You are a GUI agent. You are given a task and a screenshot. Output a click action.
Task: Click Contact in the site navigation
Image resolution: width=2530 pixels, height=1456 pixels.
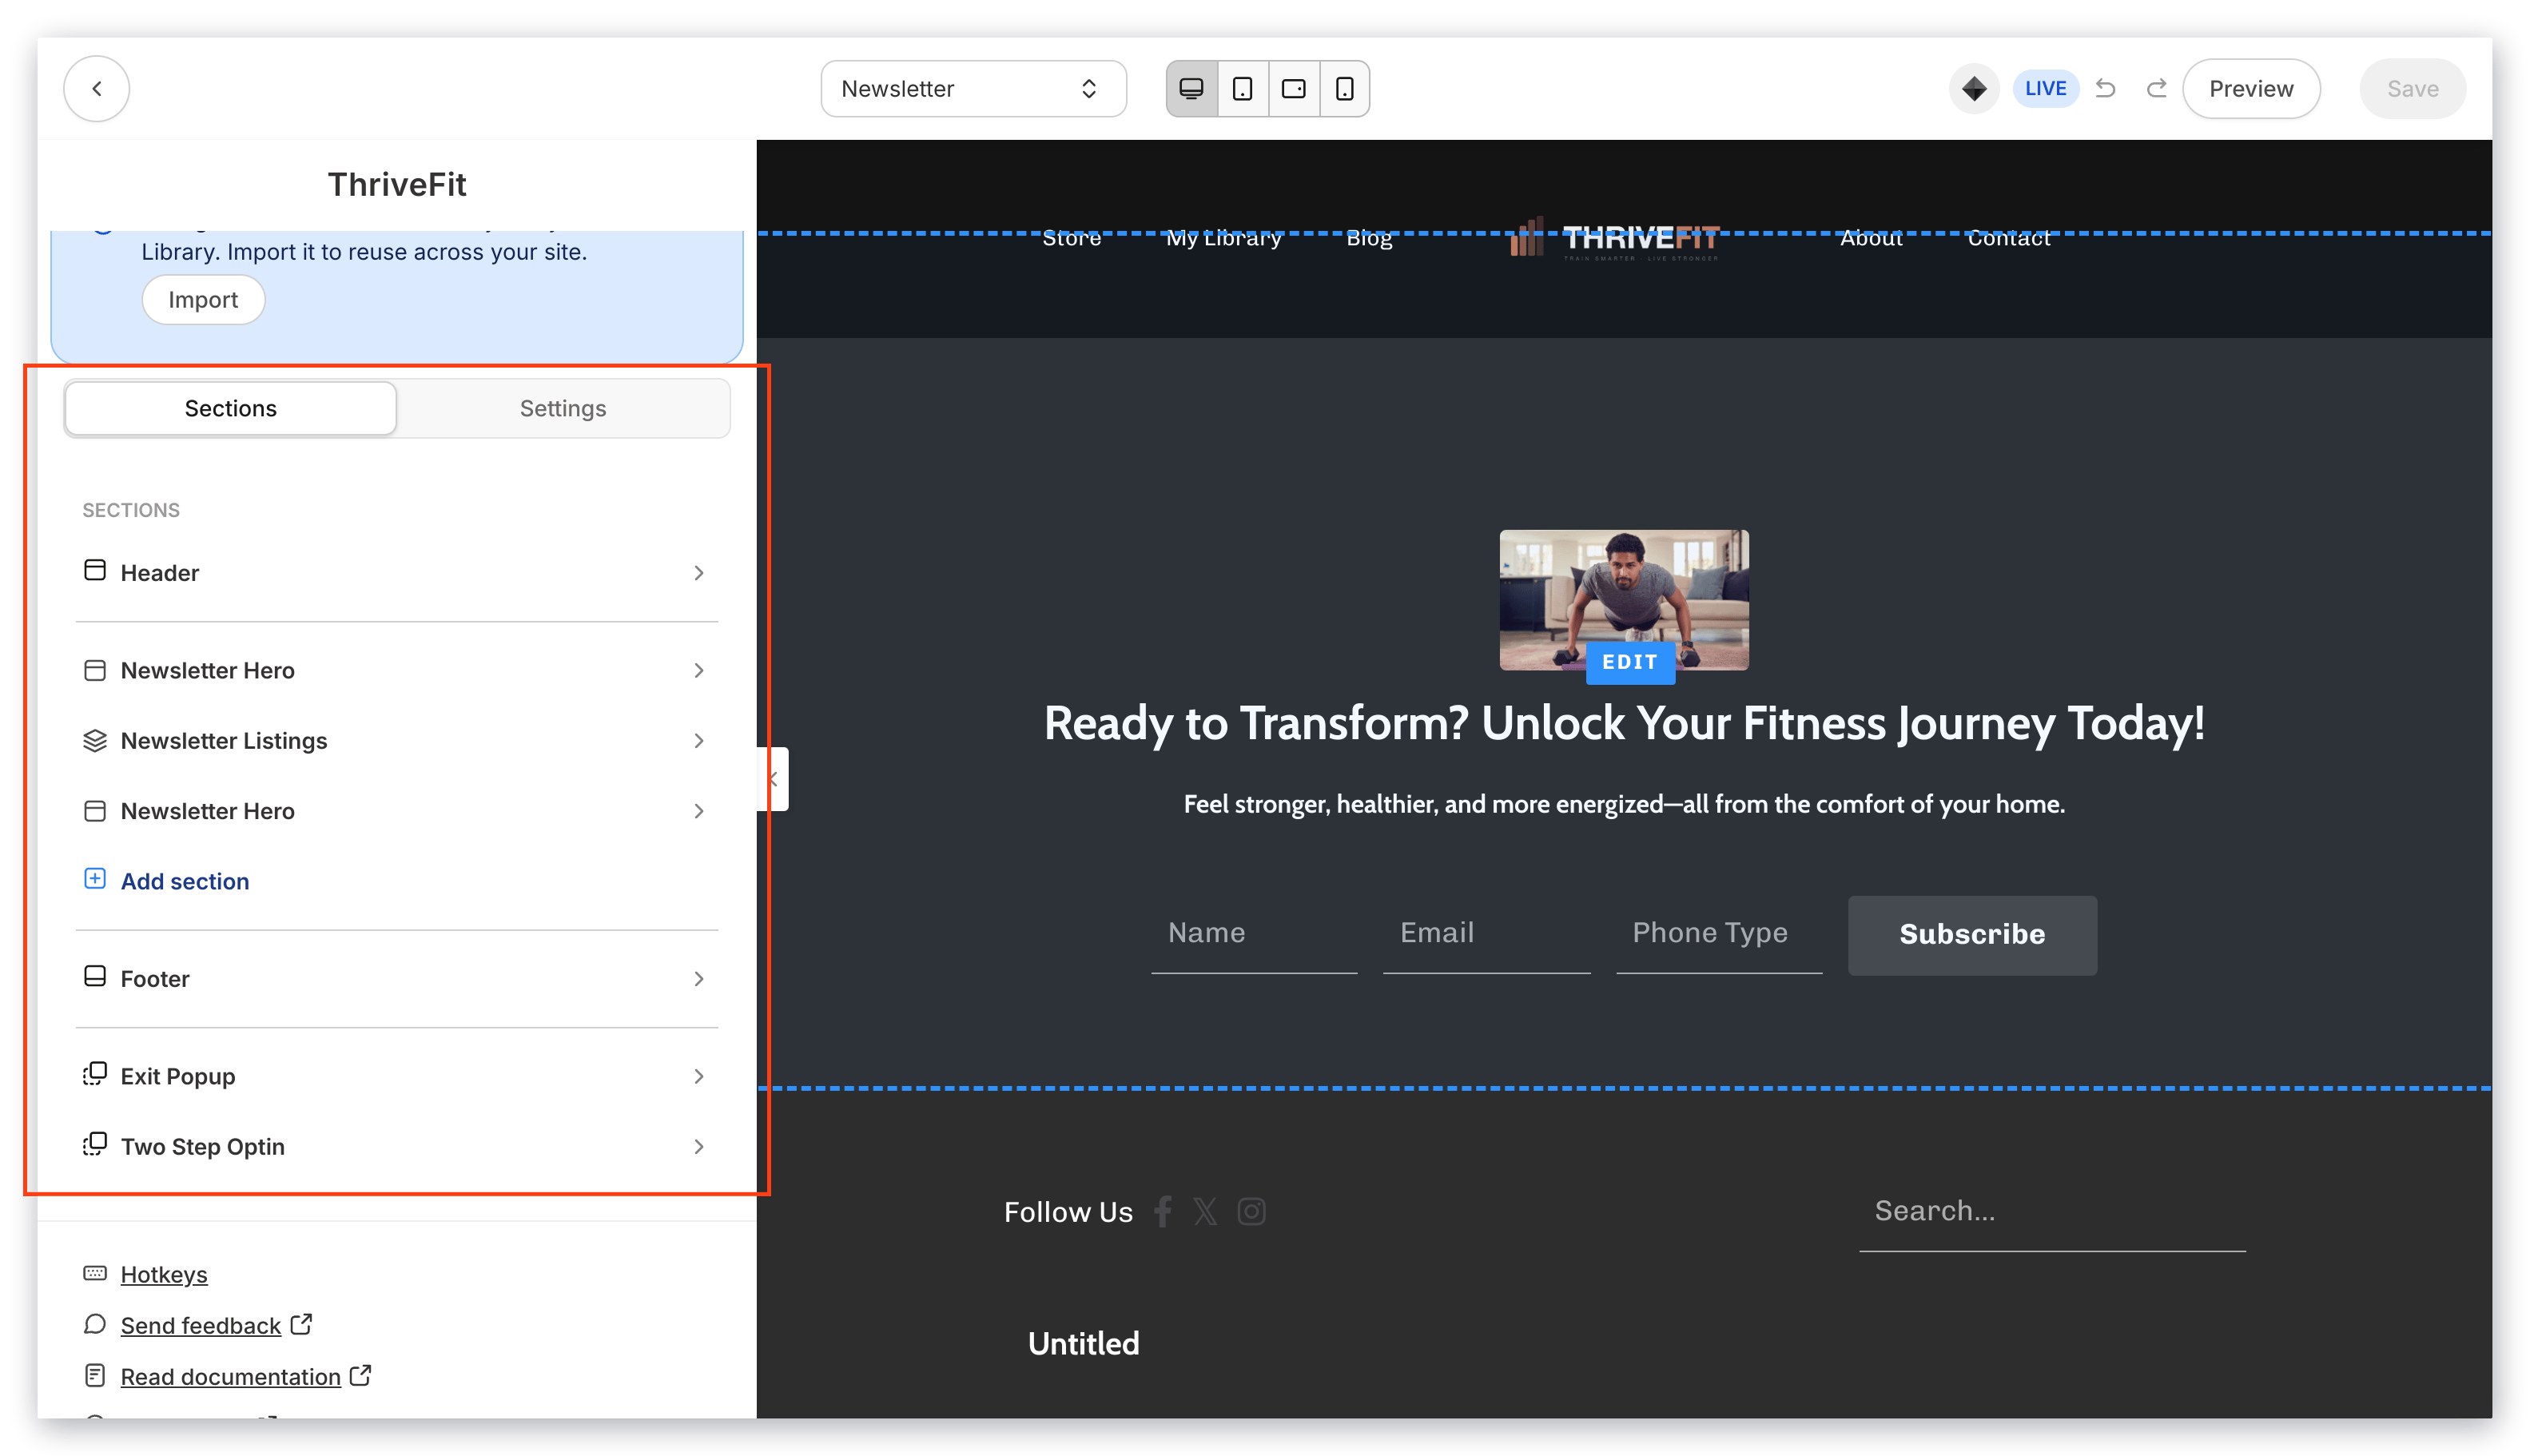[x=2009, y=238]
